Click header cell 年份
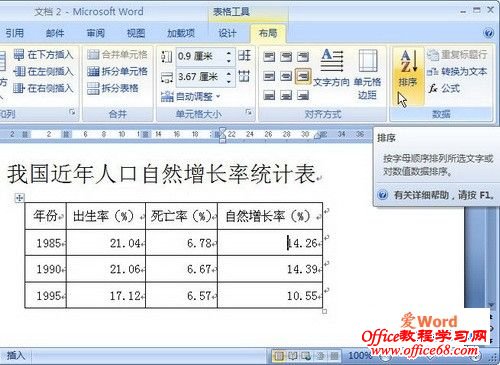This screenshot has width=500, height=365. point(46,216)
